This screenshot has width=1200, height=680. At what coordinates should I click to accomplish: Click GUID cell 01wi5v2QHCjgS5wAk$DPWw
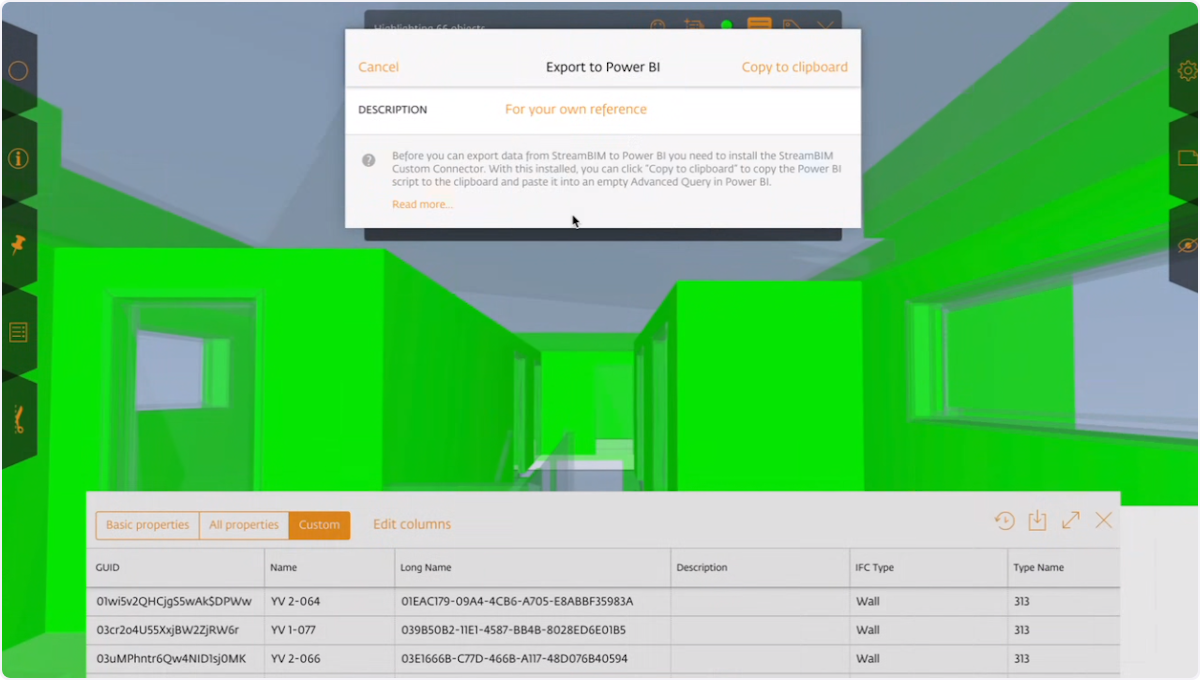pyautogui.click(x=174, y=602)
